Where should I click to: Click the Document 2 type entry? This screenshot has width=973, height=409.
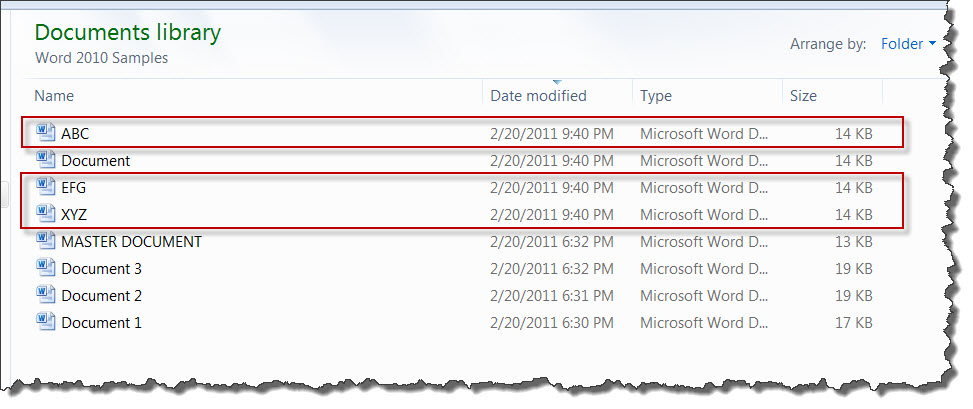click(x=704, y=296)
